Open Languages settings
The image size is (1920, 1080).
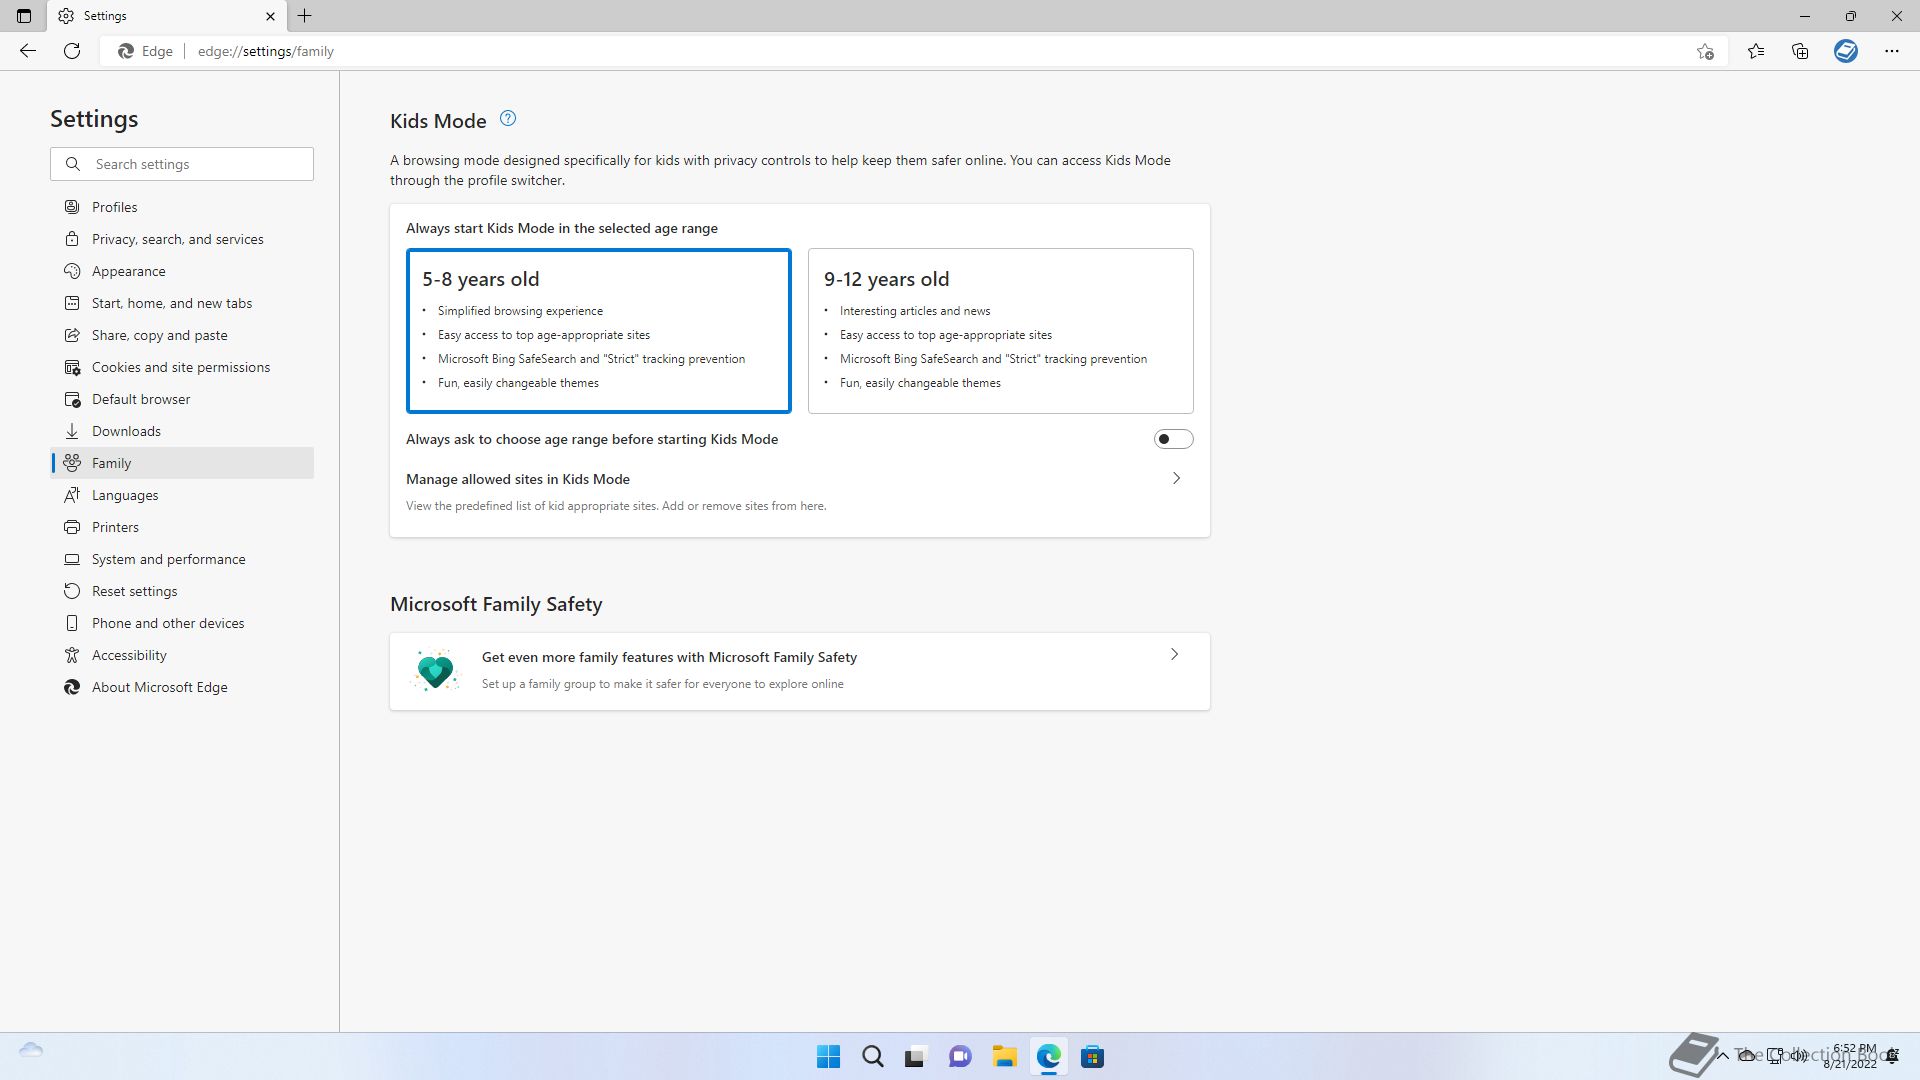point(182,495)
